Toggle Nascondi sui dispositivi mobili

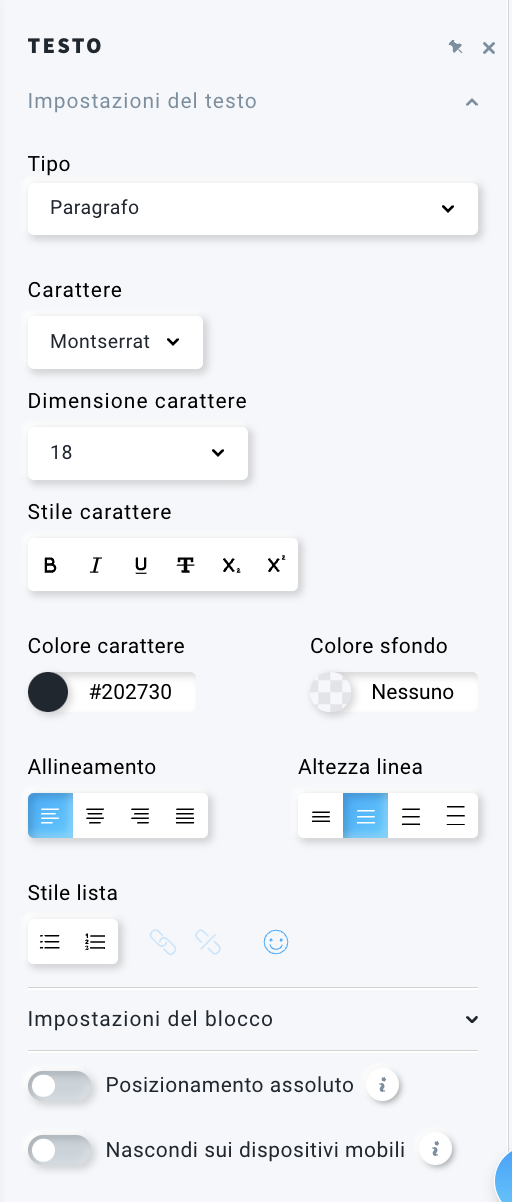click(59, 1151)
